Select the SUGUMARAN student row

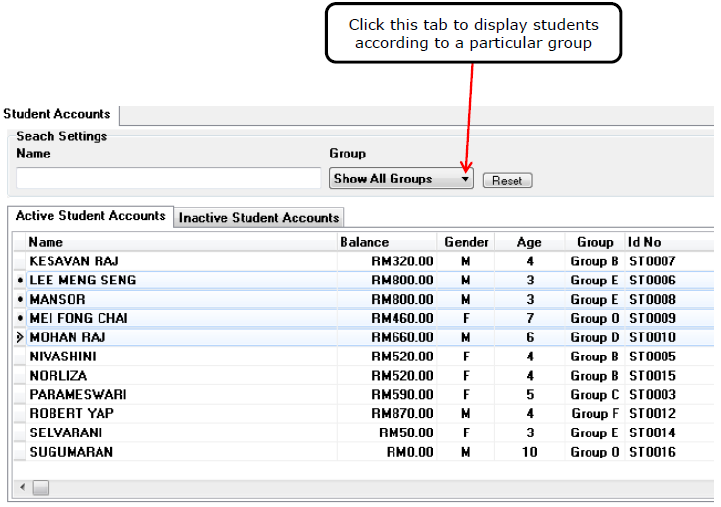click(71, 452)
